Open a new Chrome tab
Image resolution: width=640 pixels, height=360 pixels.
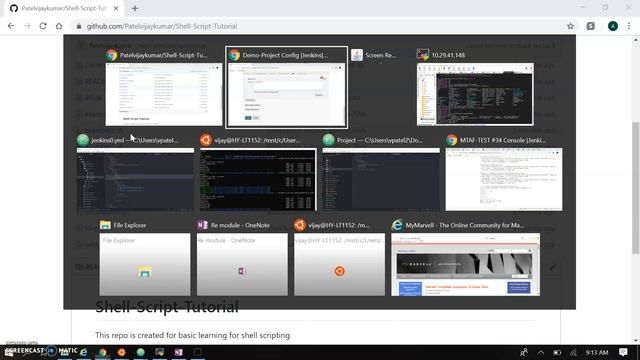pyautogui.click(x=135, y=8)
